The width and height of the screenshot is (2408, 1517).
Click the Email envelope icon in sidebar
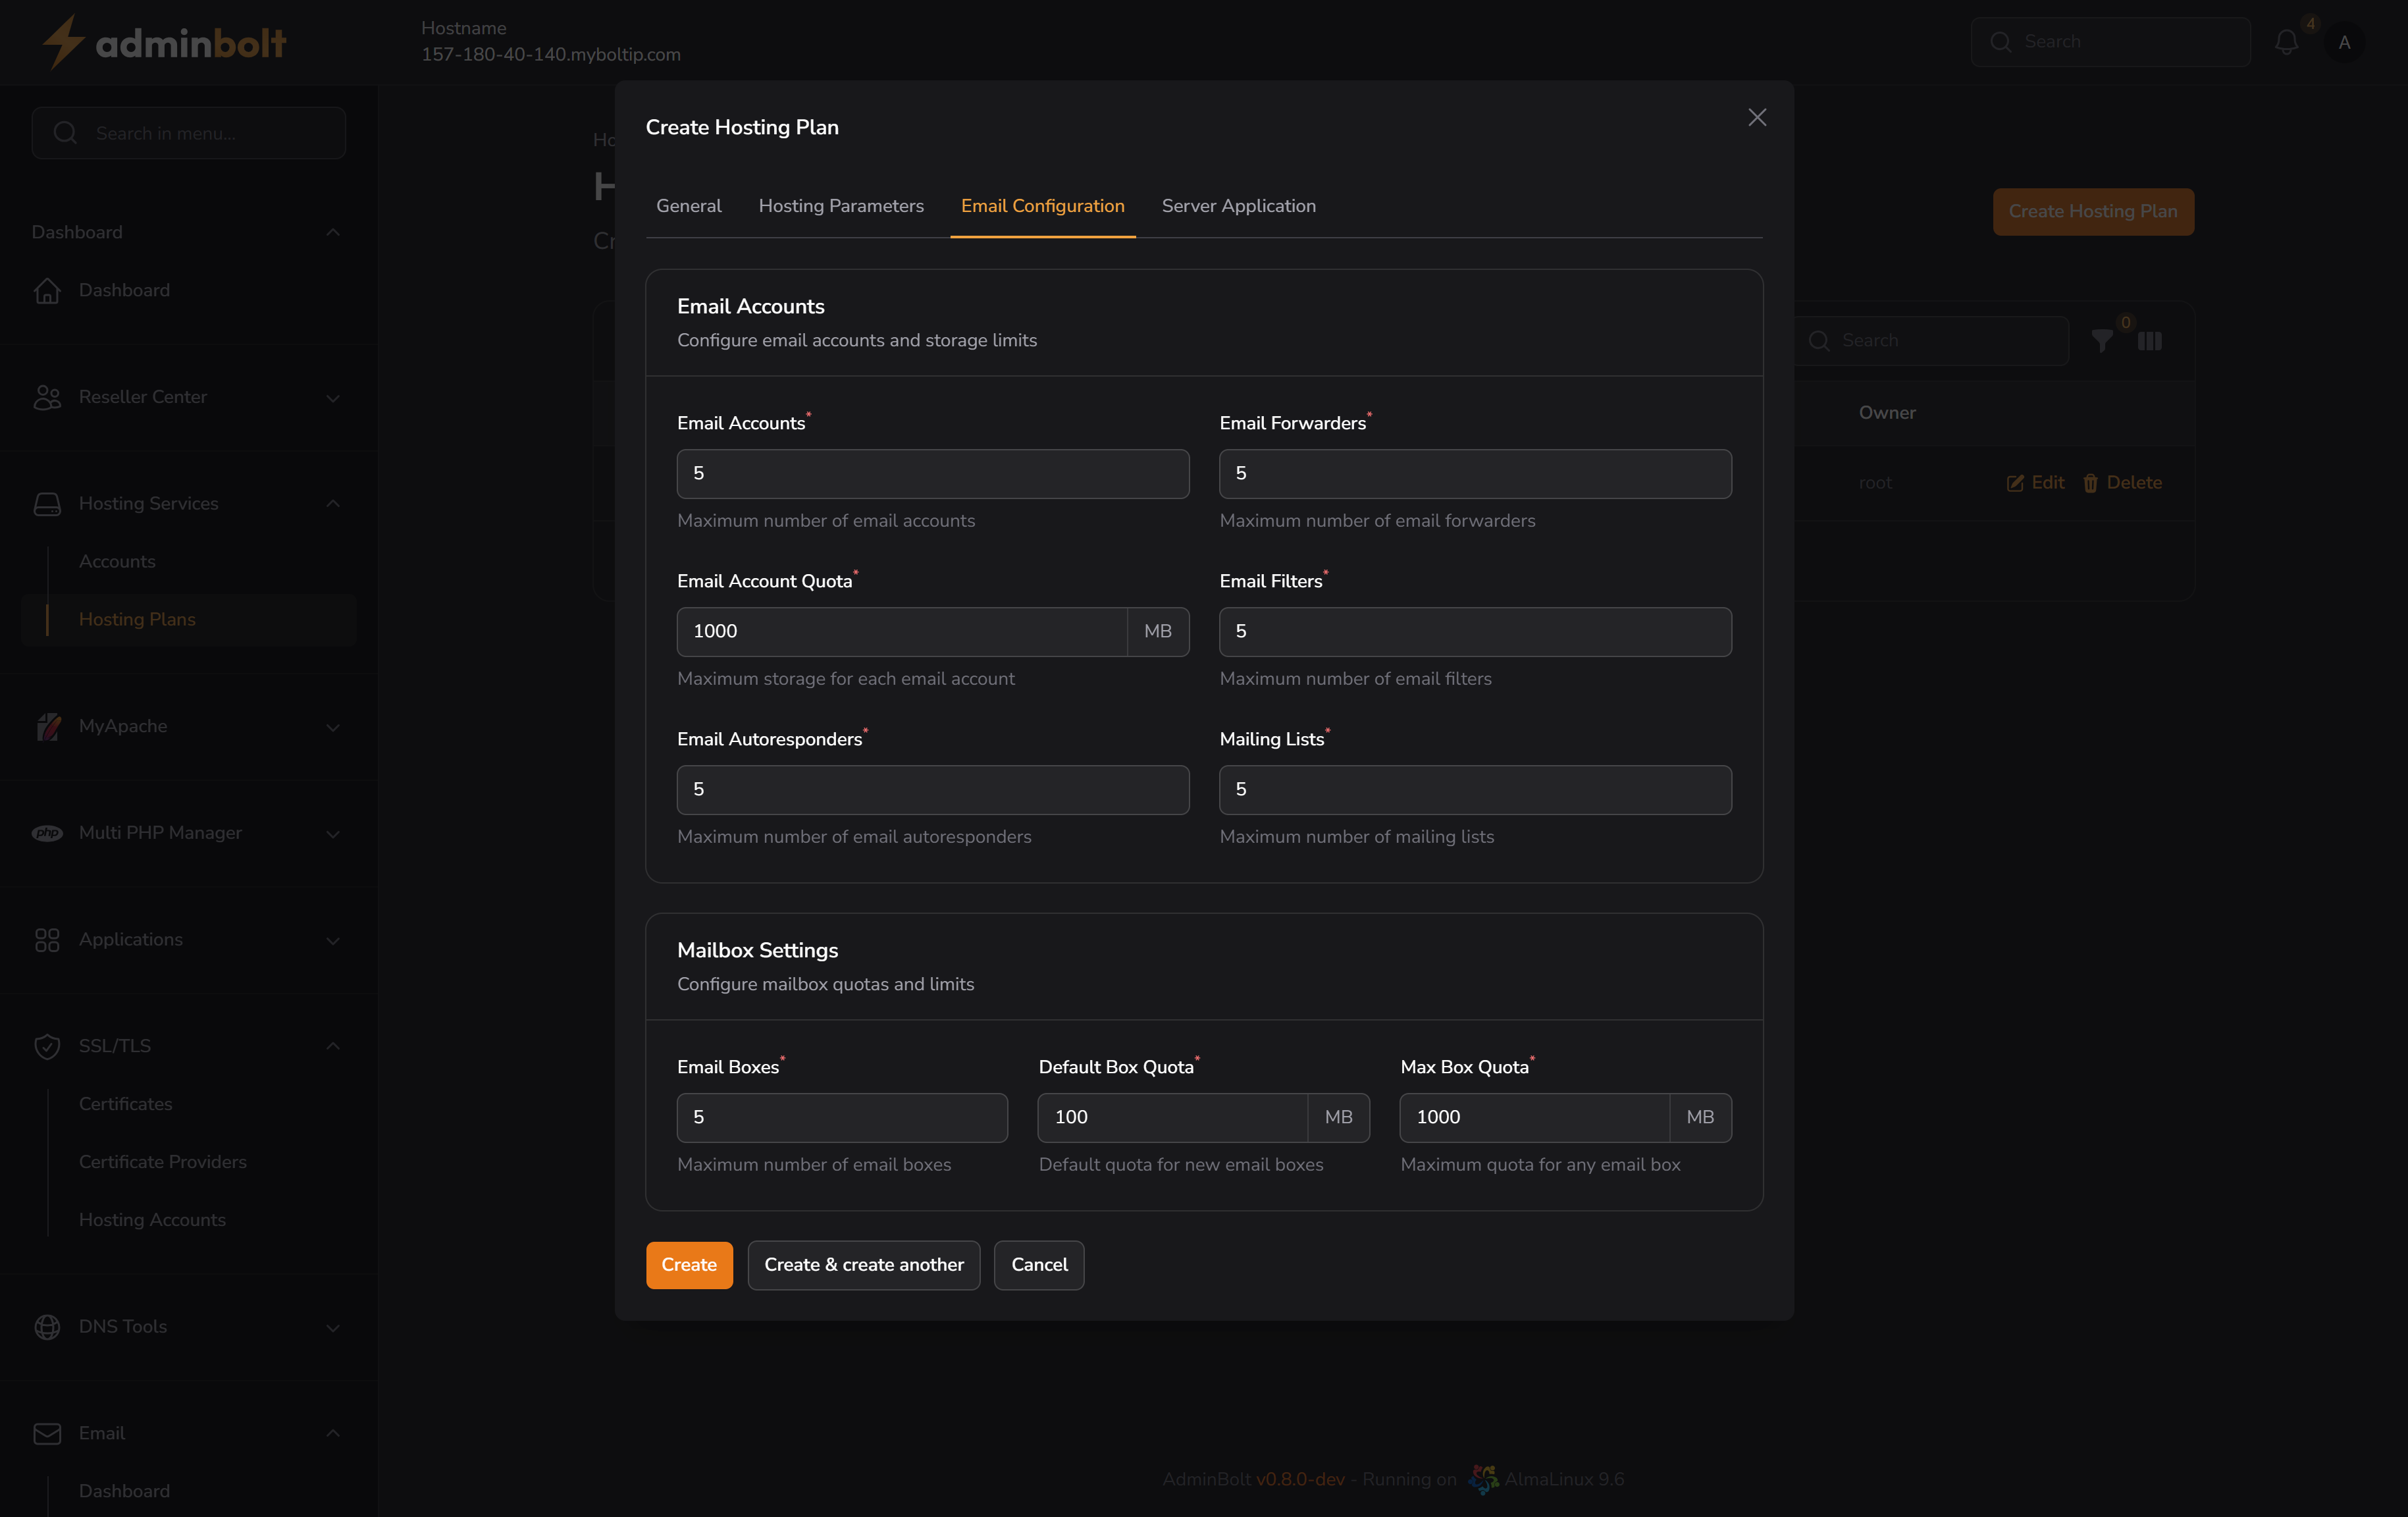(47, 1433)
